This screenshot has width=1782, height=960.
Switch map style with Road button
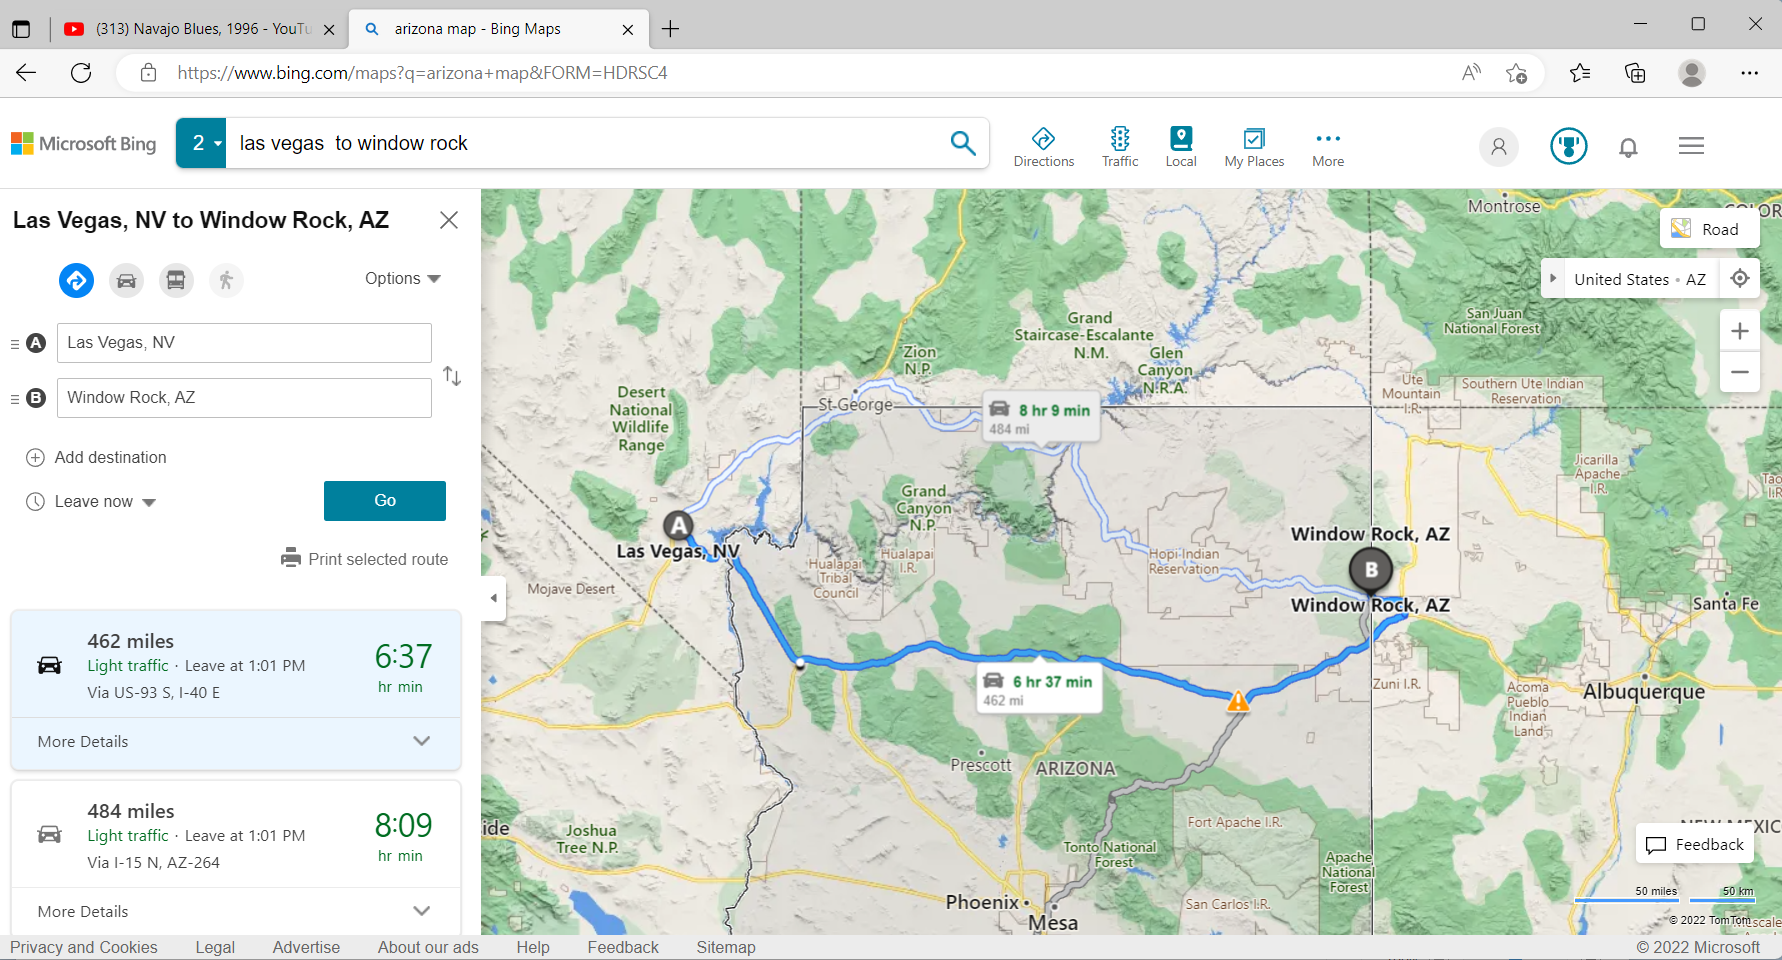[x=1706, y=229]
